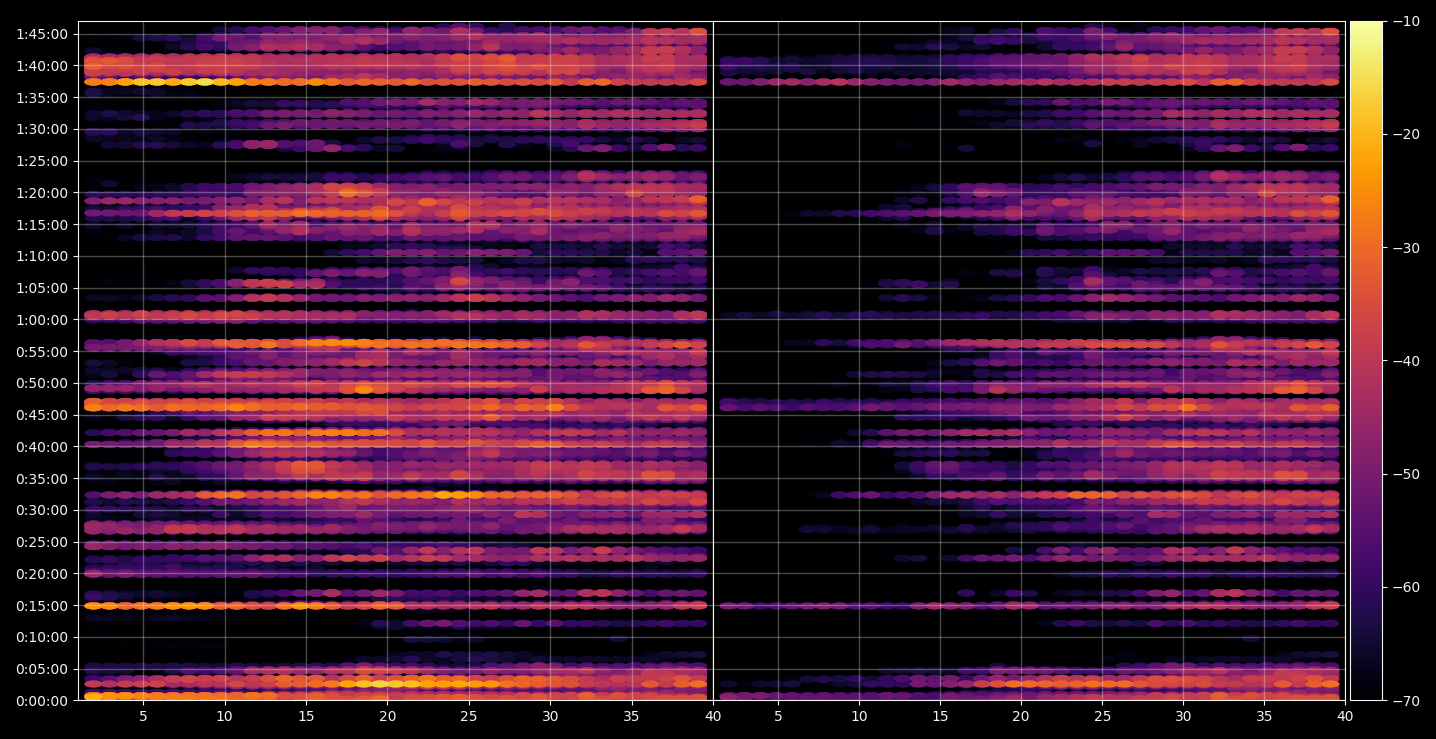1436x739 pixels.
Task: Click the 0:00:00 y-axis time label
Action: point(42,701)
